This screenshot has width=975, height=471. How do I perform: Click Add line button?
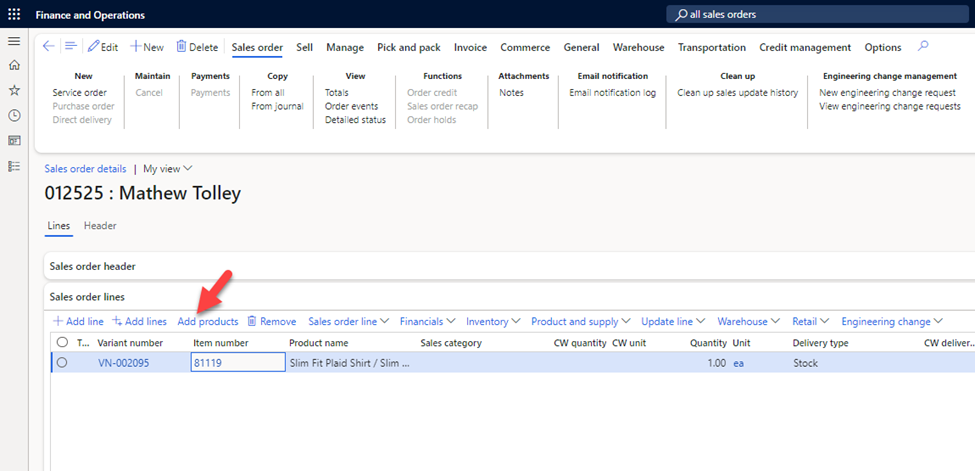point(78,322)
